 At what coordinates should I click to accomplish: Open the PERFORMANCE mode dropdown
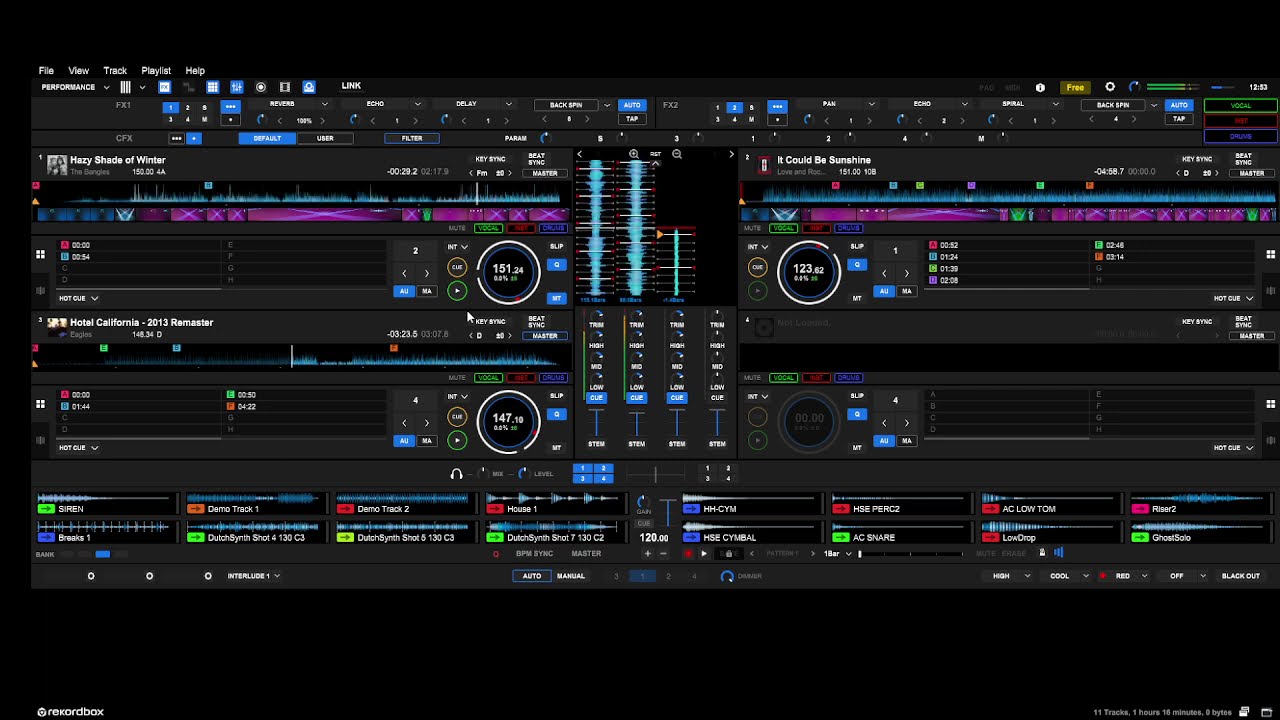point(75,87)
